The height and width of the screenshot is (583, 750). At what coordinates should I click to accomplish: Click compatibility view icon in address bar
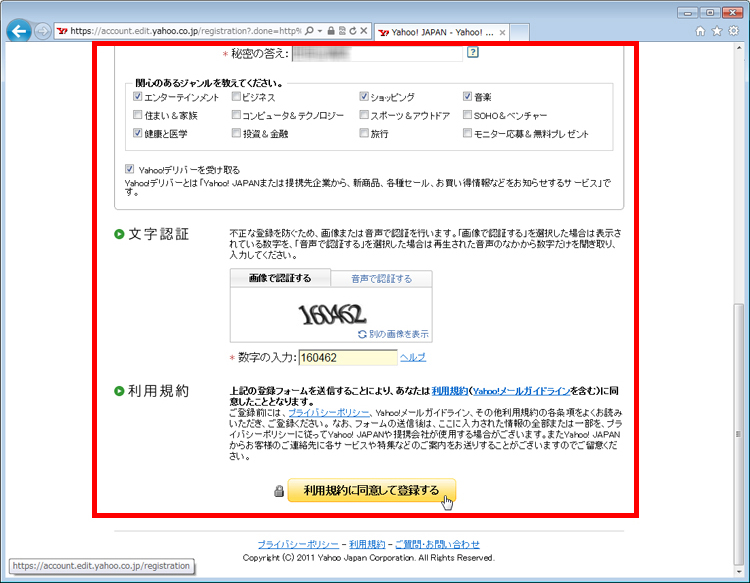tap(342, 31)
